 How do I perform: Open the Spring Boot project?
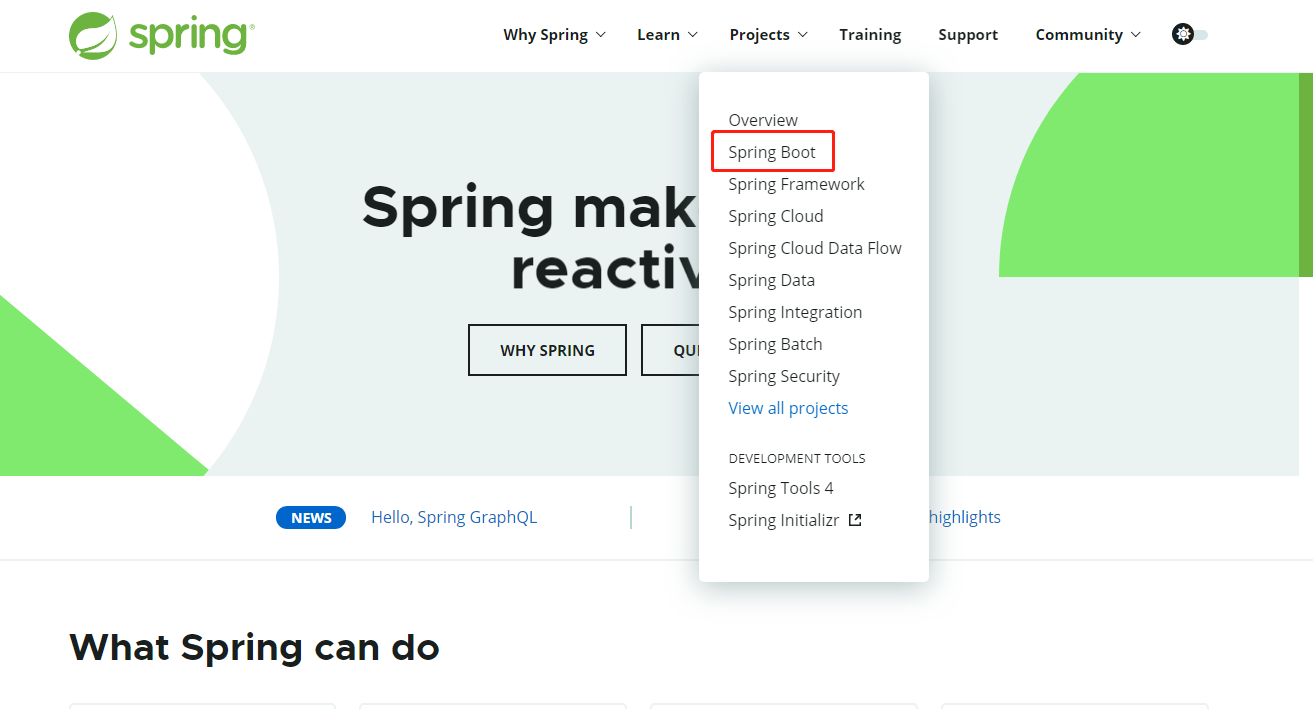tap(772, 151)
